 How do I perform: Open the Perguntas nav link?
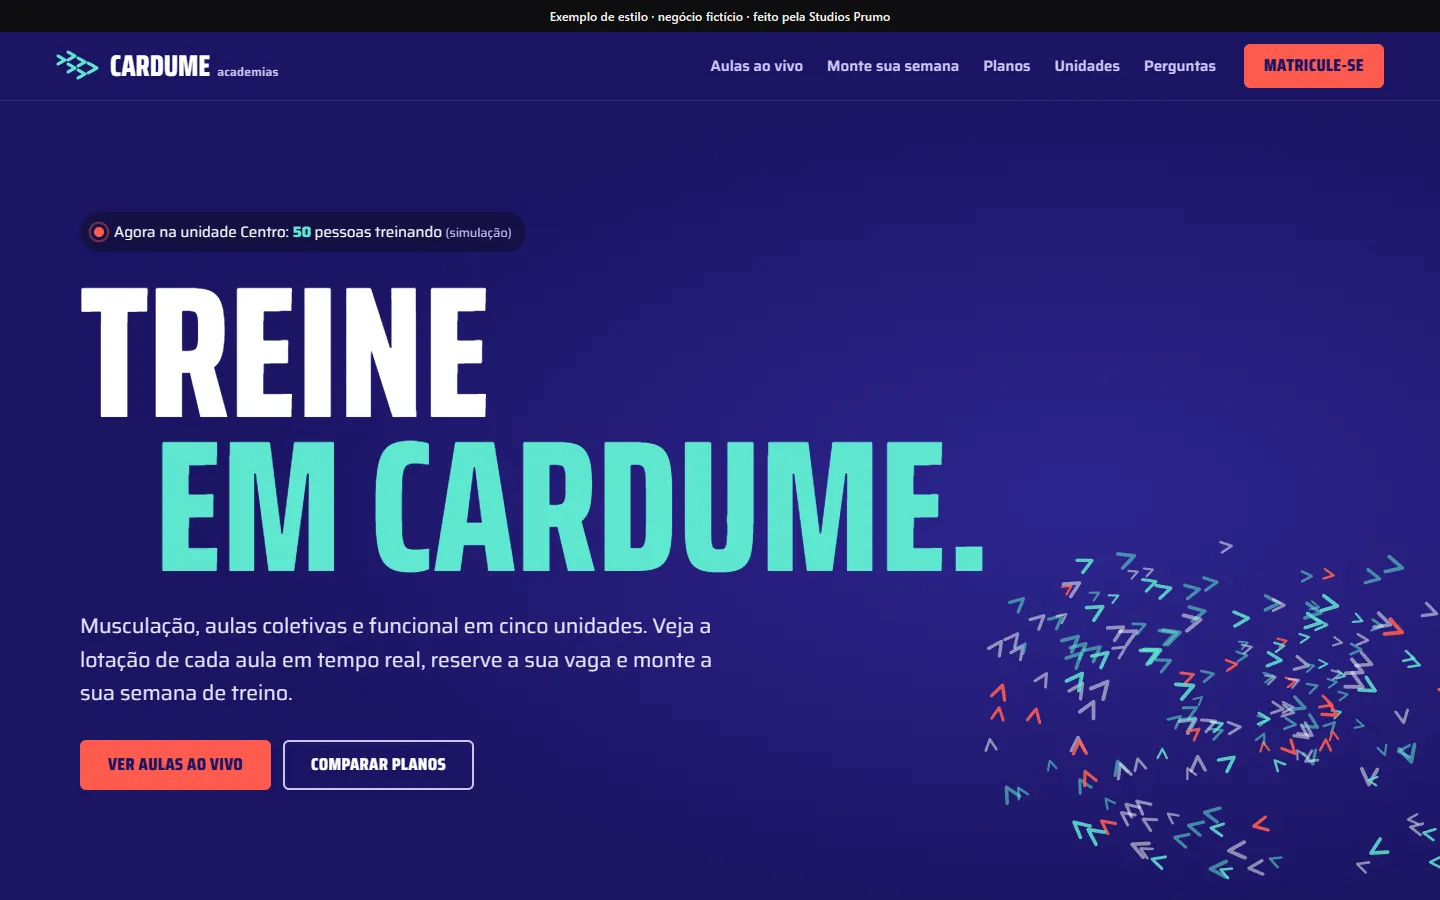pyautogui.click(x=1180, y=66)
